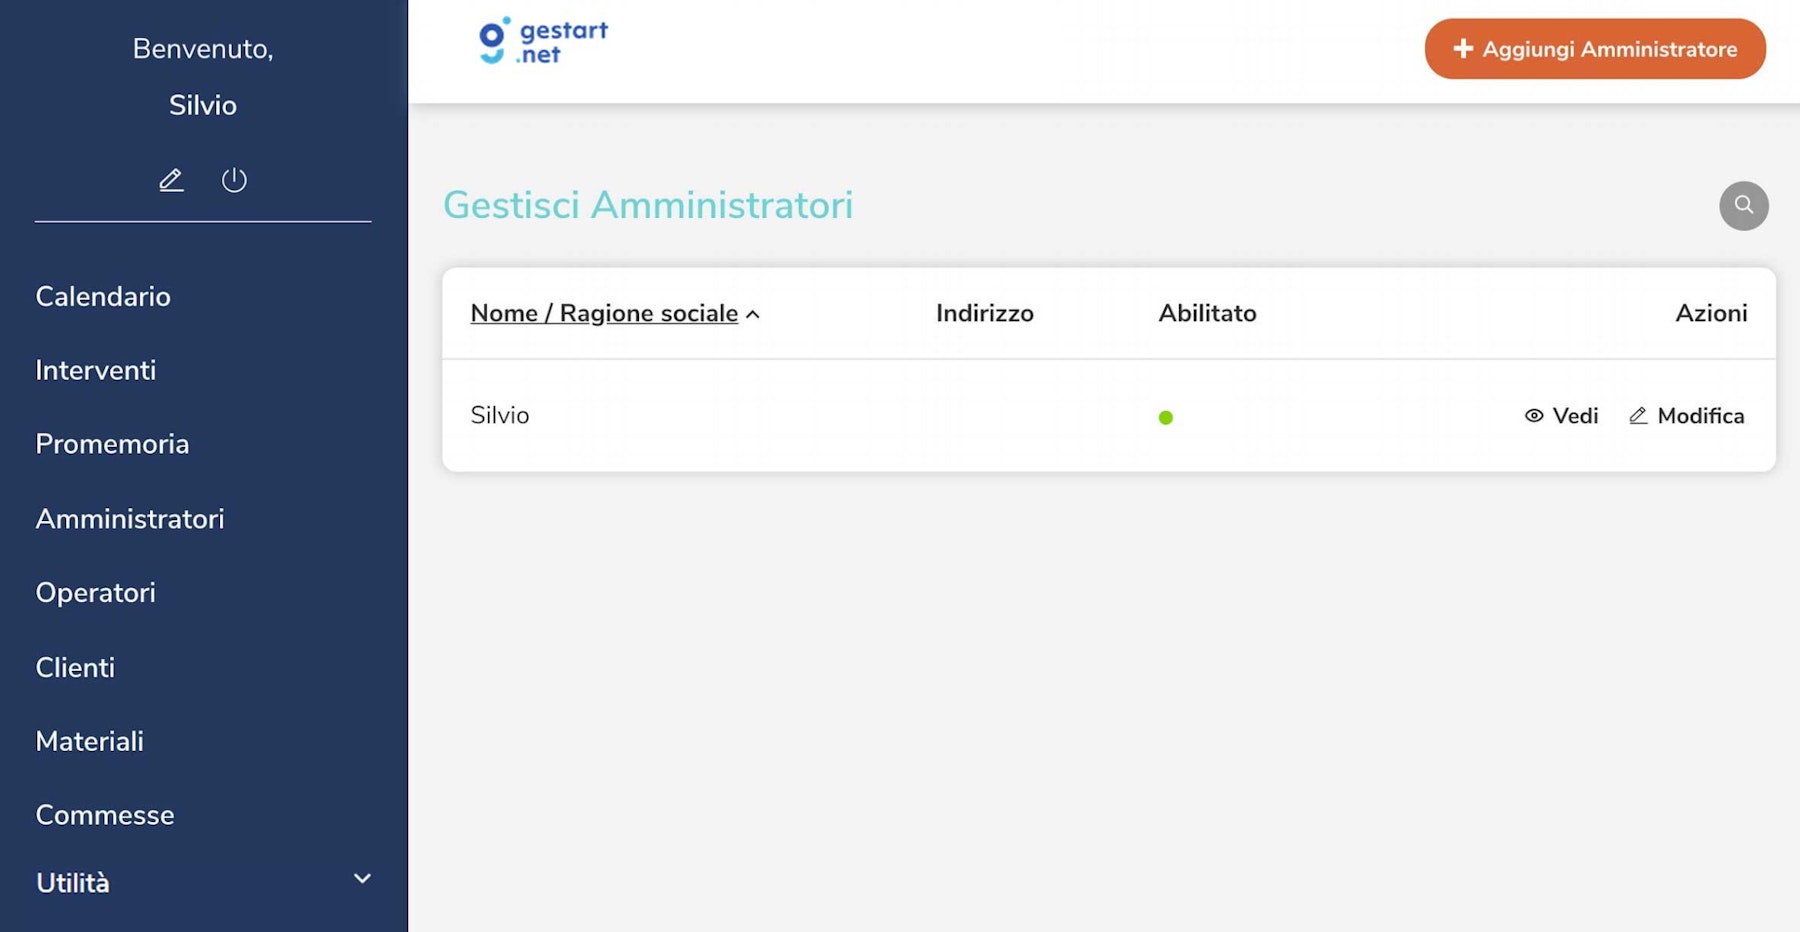Image resolution: width=1800 pixels, height=932 pixels.
Task: Click the Aggiungi Amministratore button
Action: [1594, 48]
